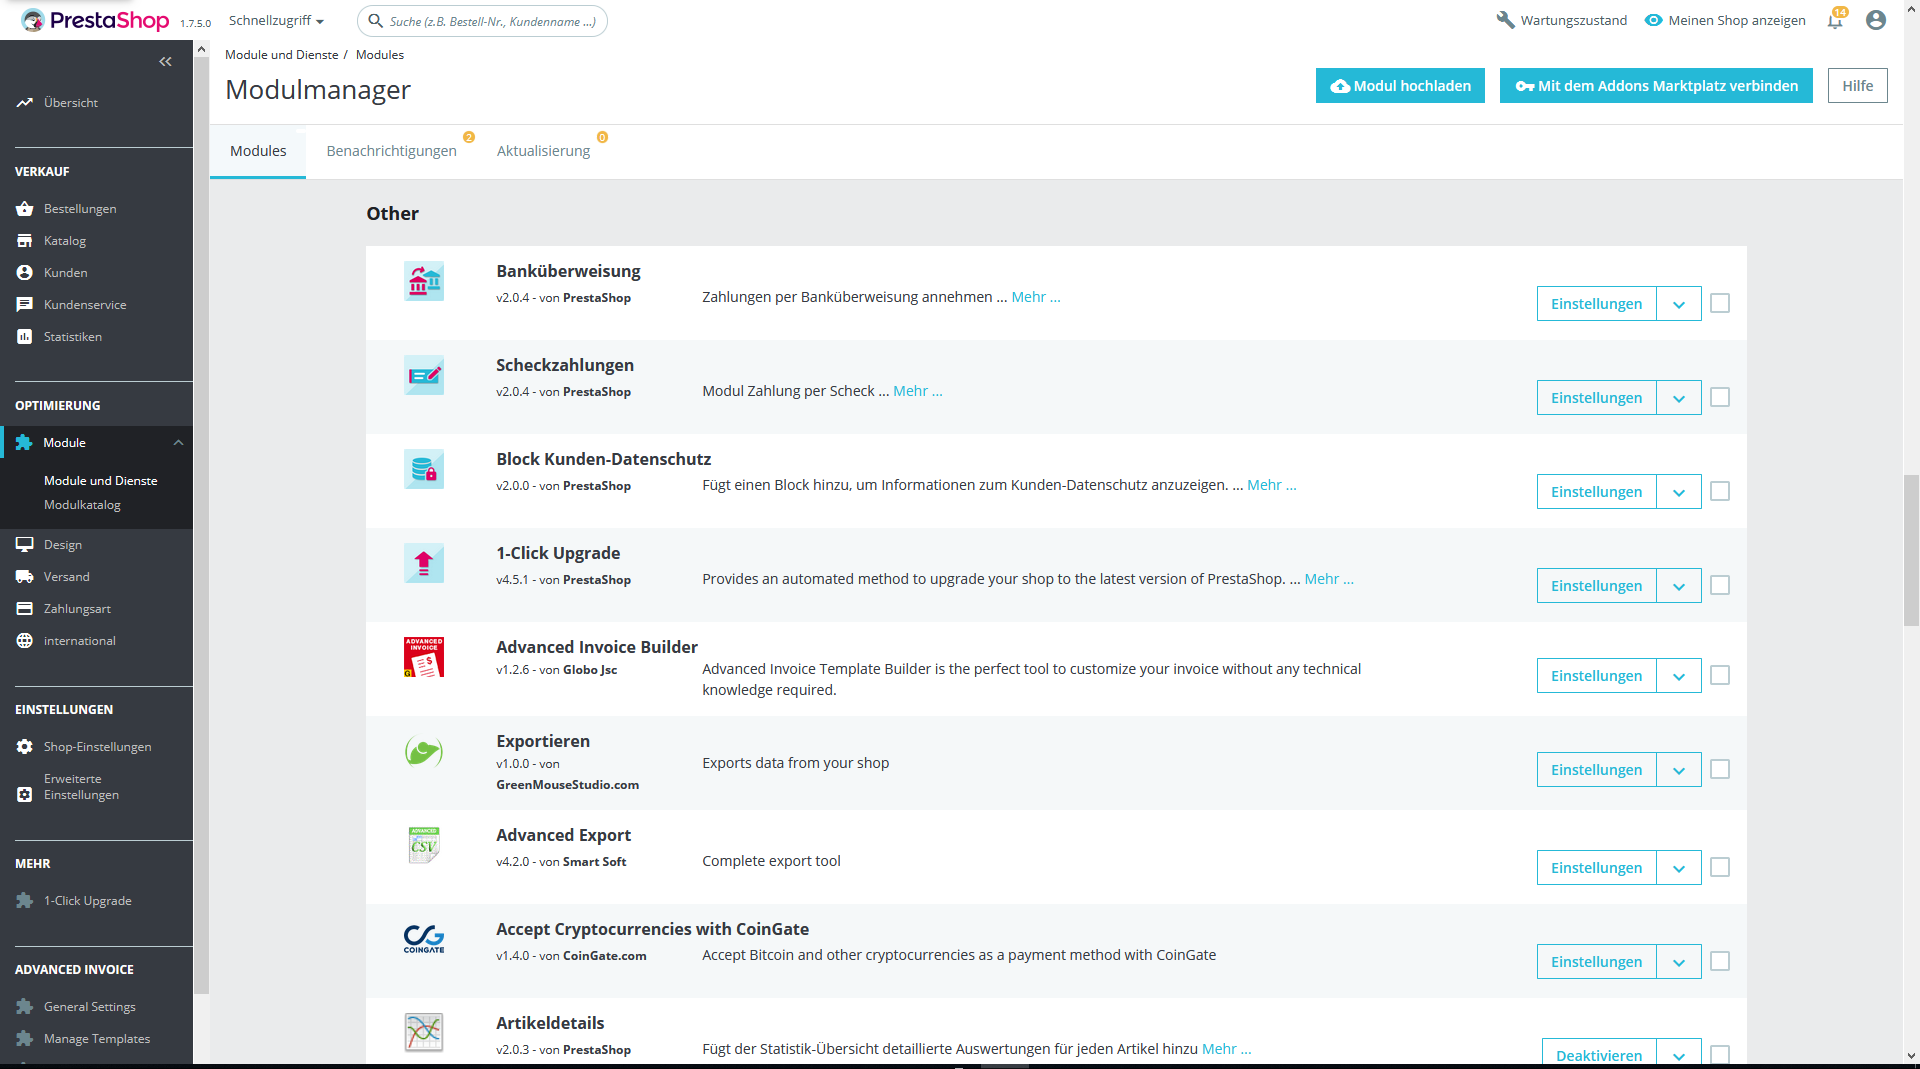Click the notifications bell icon

pyautogui.click(x=1835, y=20)
